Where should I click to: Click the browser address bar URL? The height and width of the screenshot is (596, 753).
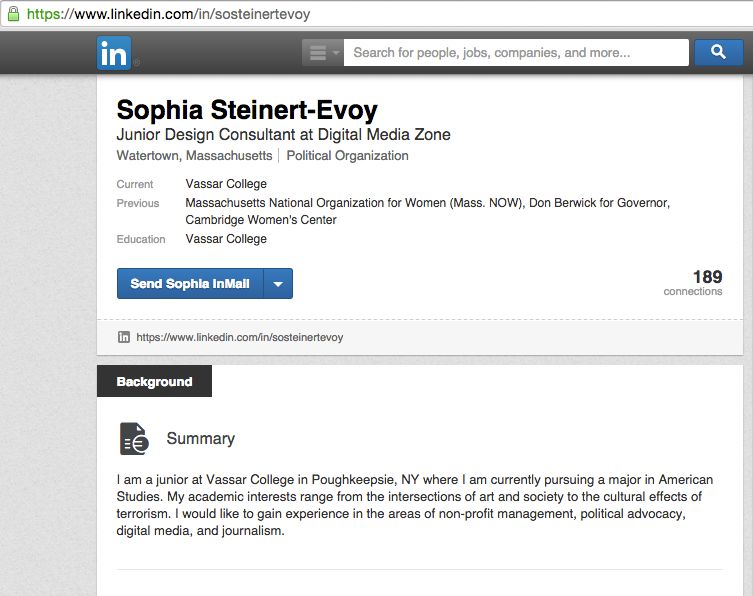point(168,14)
